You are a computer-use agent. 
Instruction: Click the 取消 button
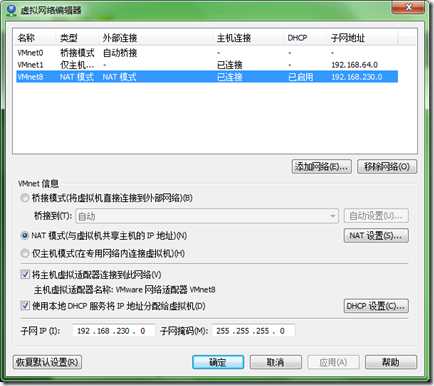pyautogui.click(x=276, y=362)
